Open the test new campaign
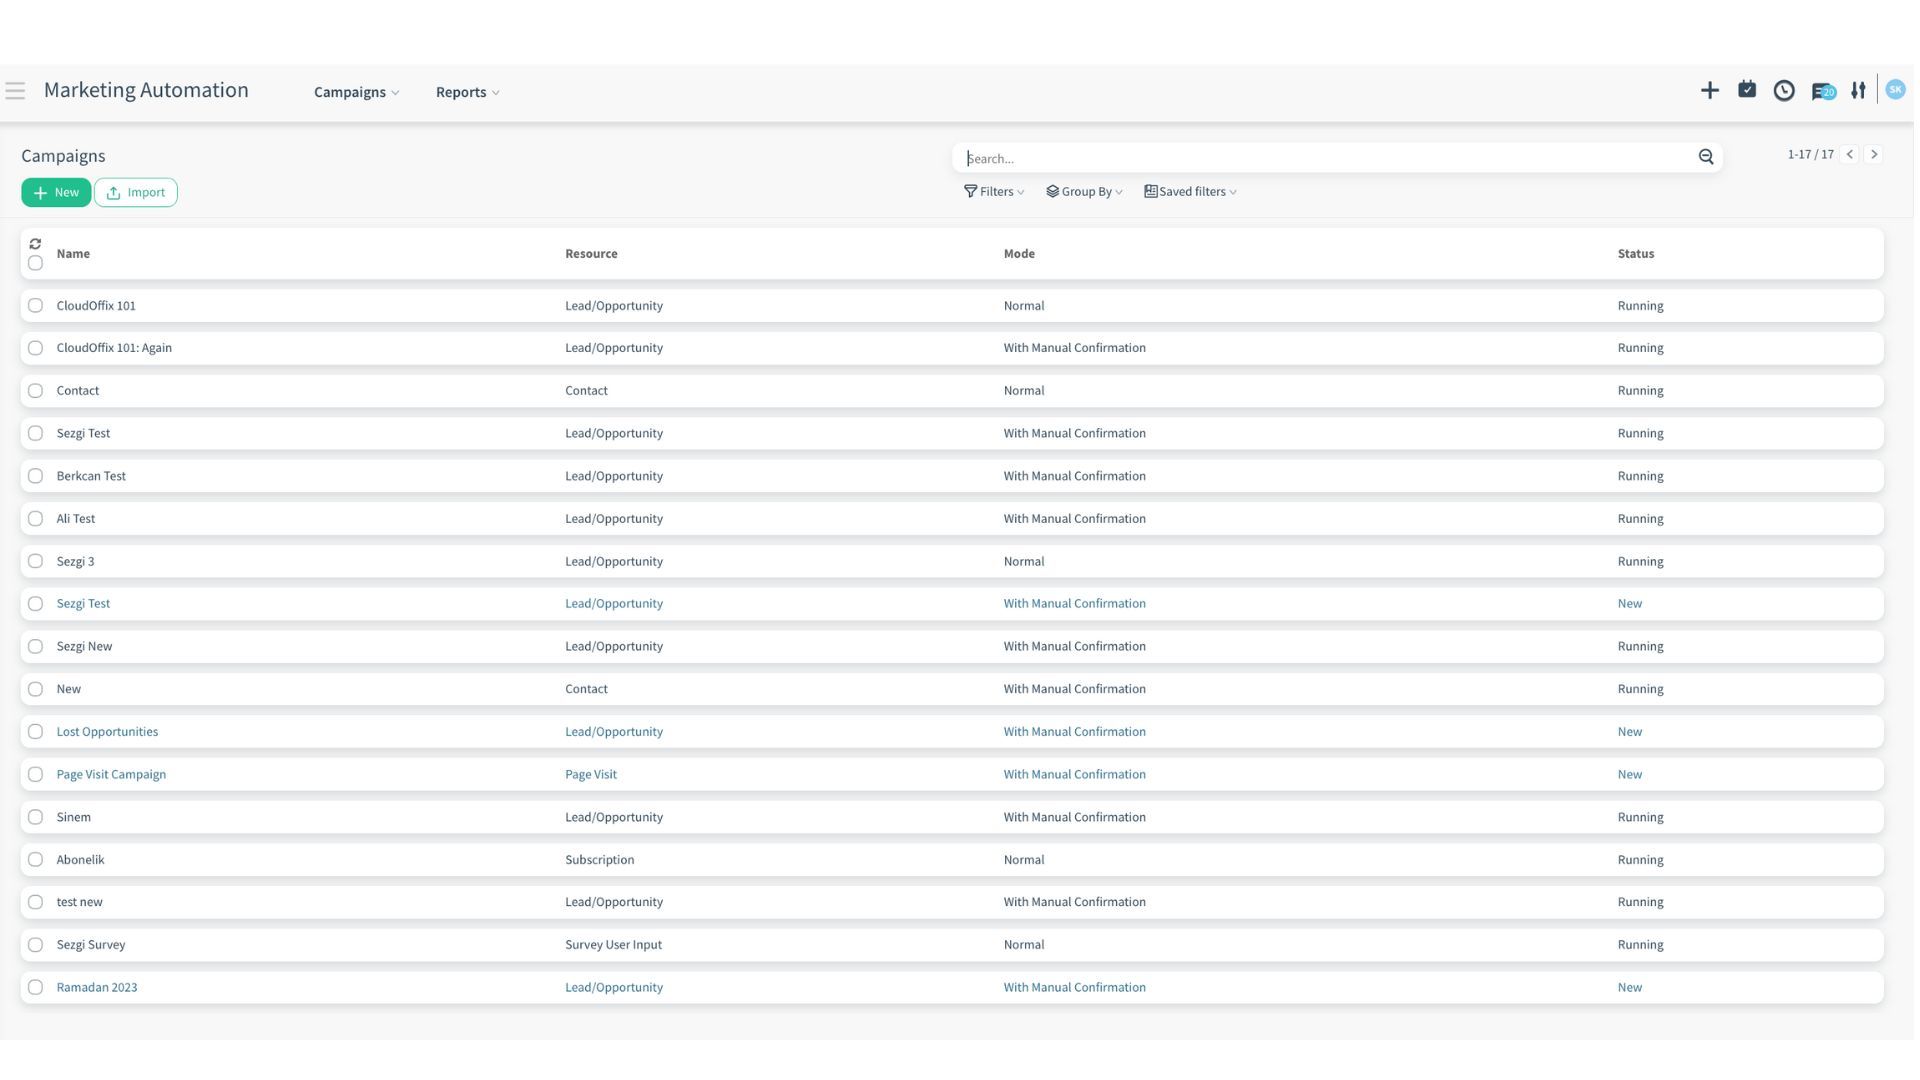Viewport: 1920px width, 1080px height. tap(952, 902)
